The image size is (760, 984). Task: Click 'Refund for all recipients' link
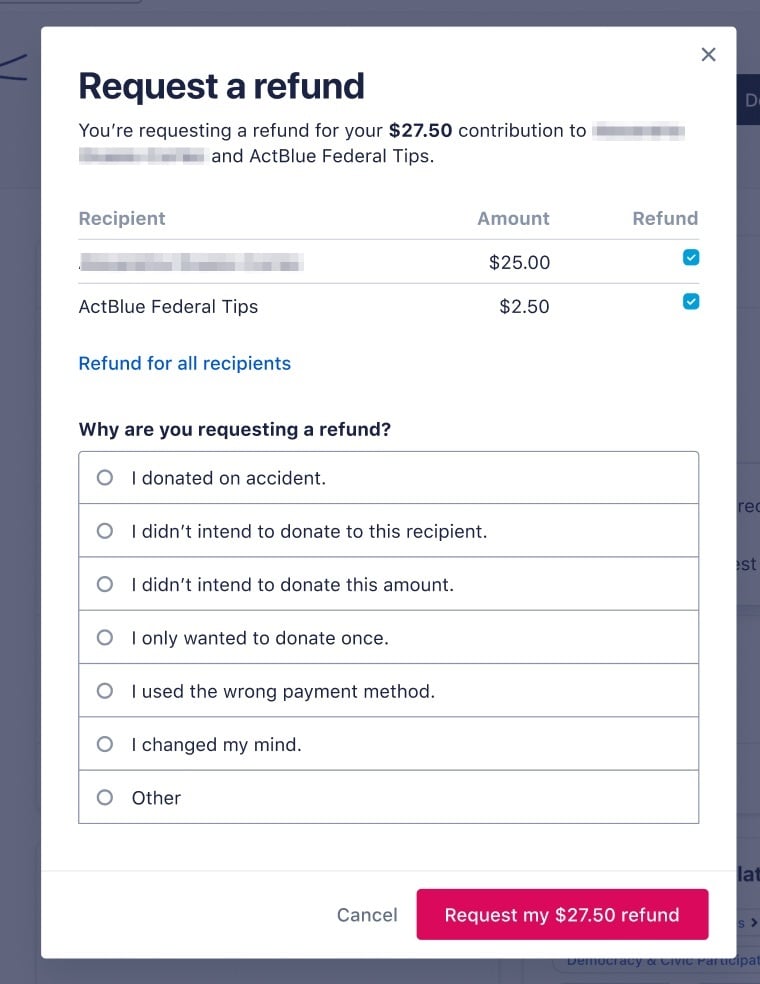tap(185, 364)
